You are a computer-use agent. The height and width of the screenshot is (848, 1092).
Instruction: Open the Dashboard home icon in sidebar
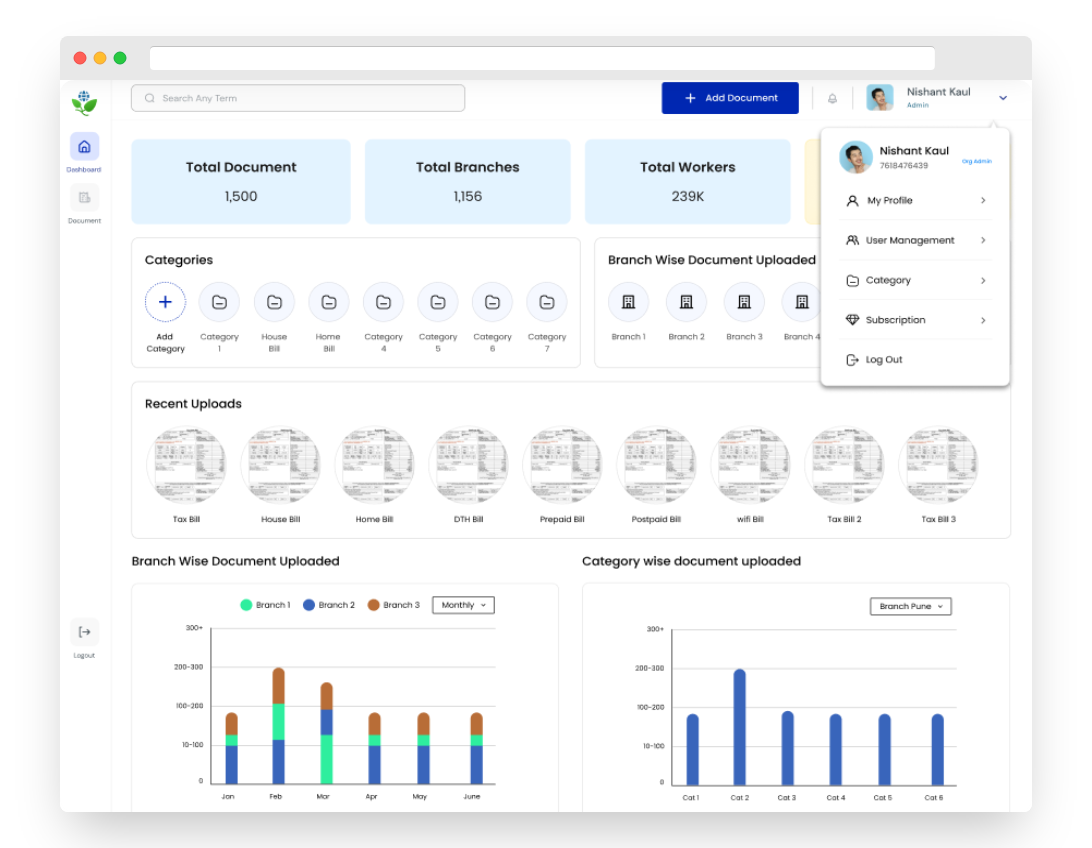[x=84, y=147]
